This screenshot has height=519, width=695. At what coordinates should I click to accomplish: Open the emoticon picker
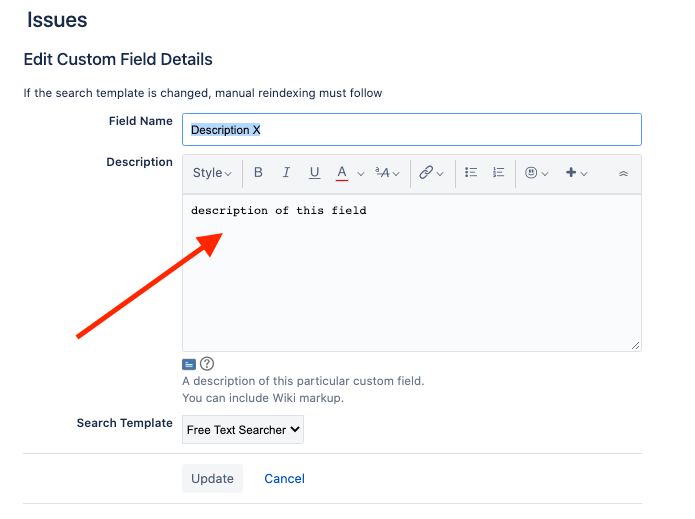[x=536, y=173]
